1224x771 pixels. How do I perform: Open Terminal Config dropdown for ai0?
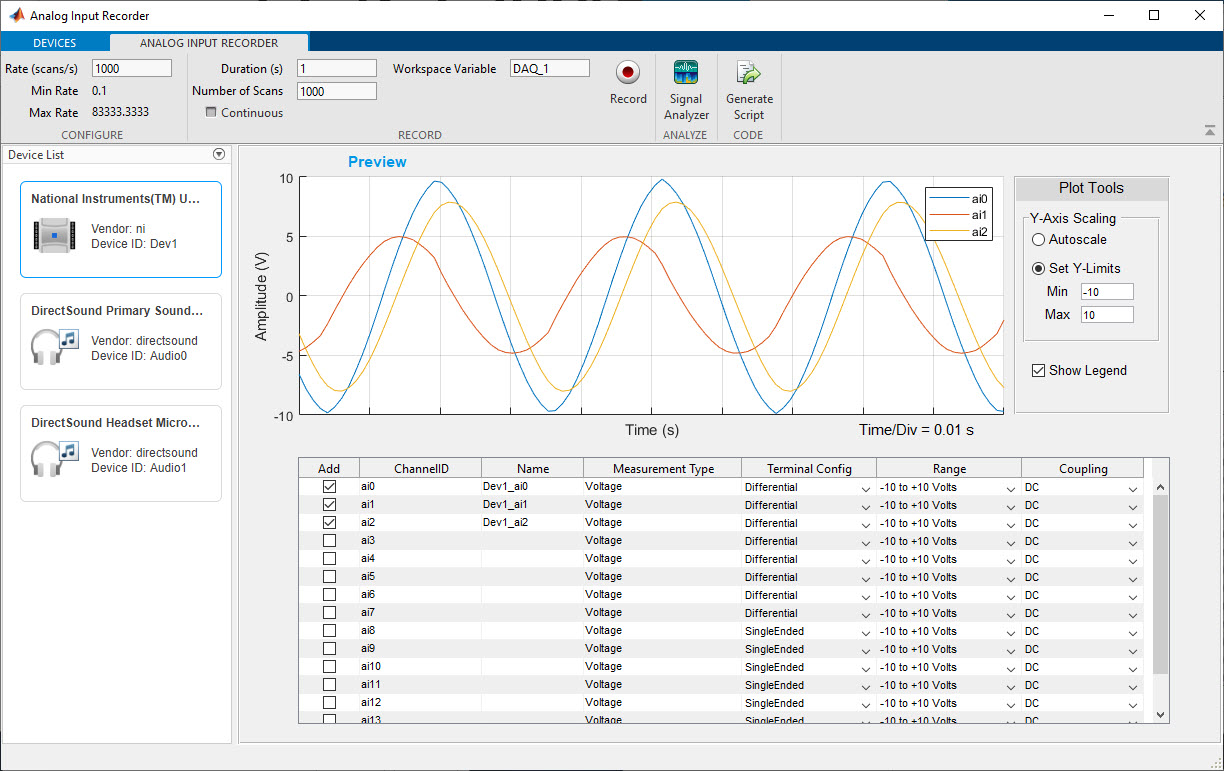(865, 488)
